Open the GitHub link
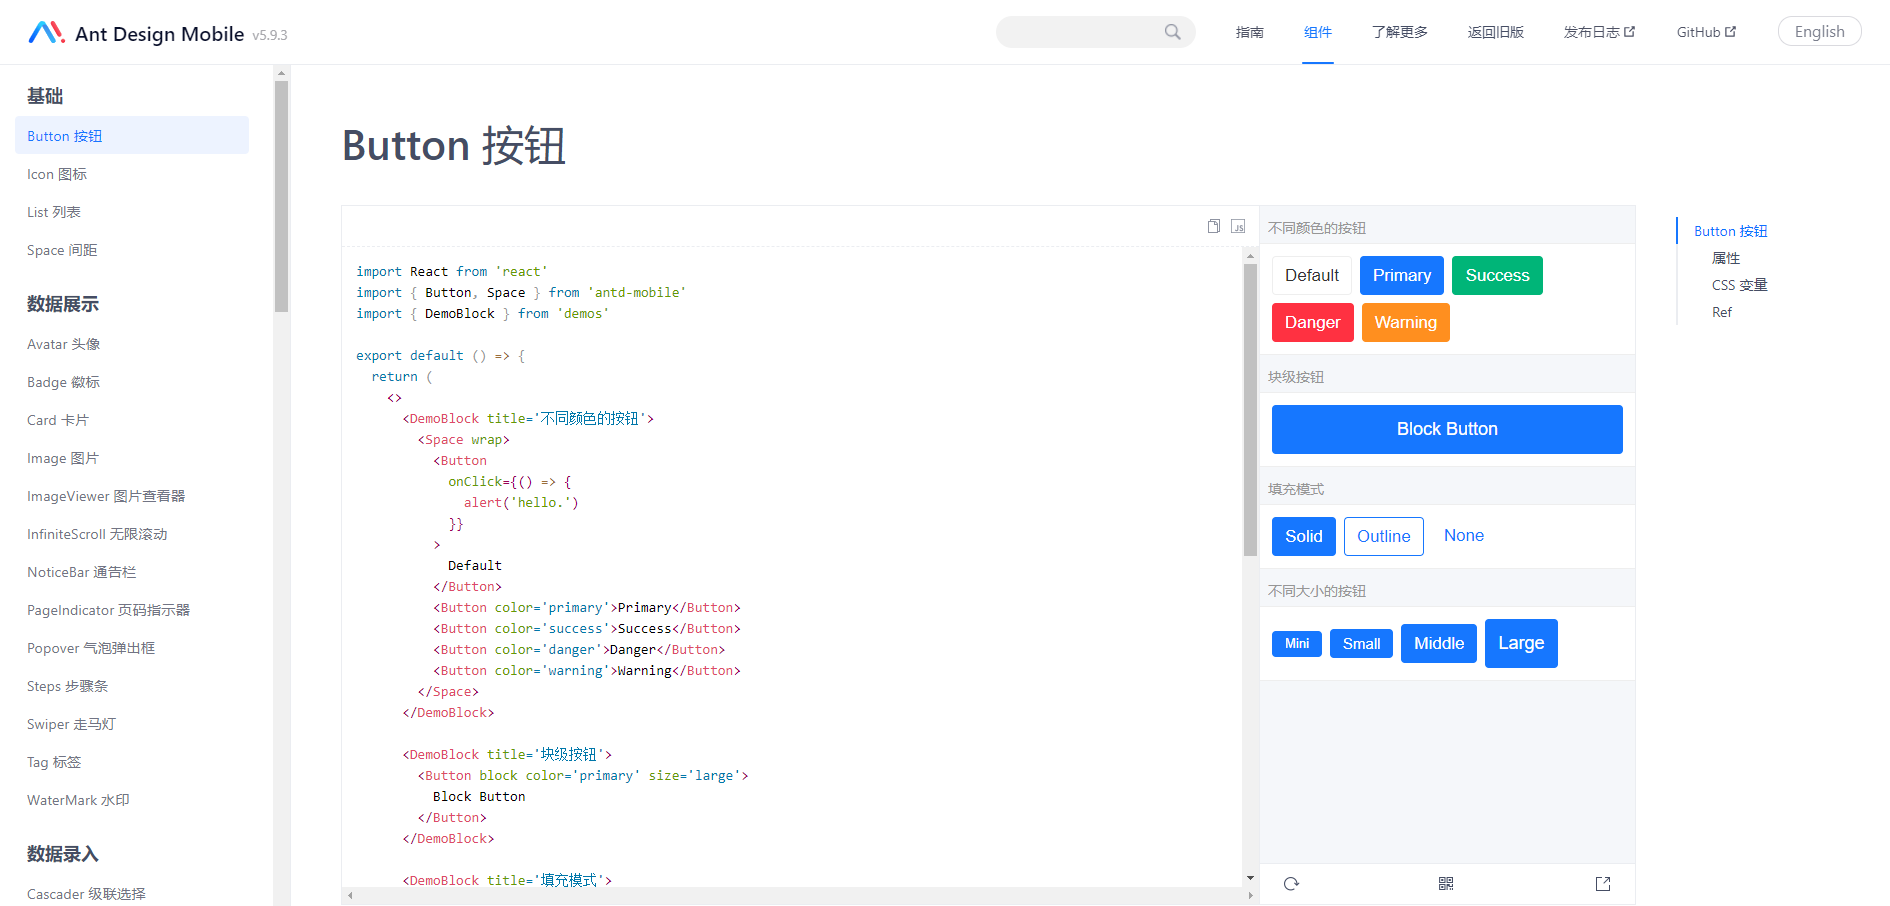Screen dimensions: 1890x906 click(x=1707, y=32)
